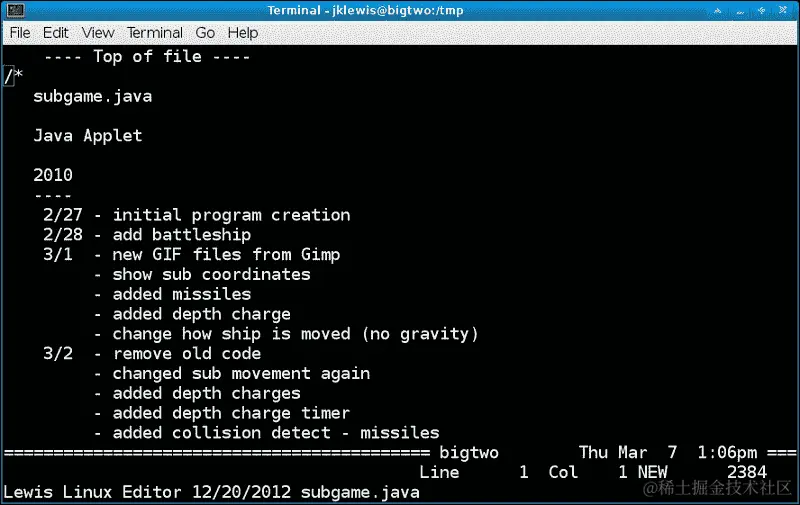This screenshot has width=800, height=505.
Task: Click the '3/2 - remove old code' line
Action: pos(152,354)
